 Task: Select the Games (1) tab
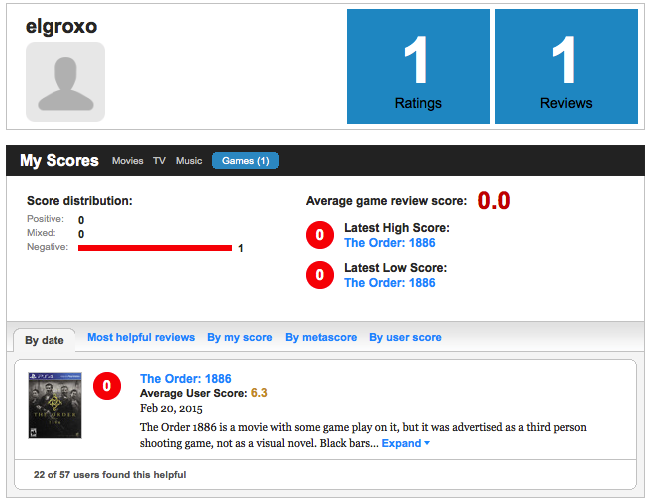pyautogui.click(x=245, y=161)
